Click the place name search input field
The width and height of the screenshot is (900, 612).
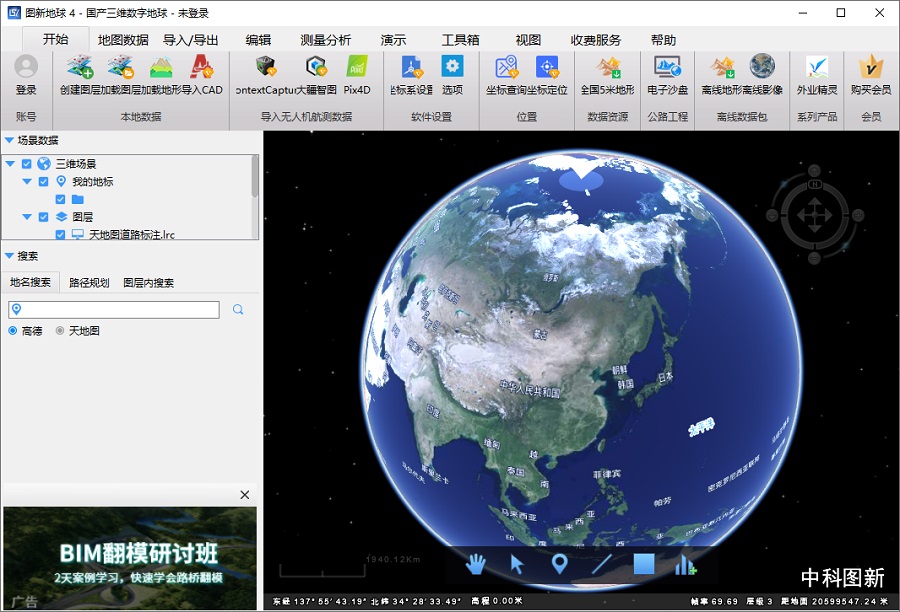(x=114, y=310)
